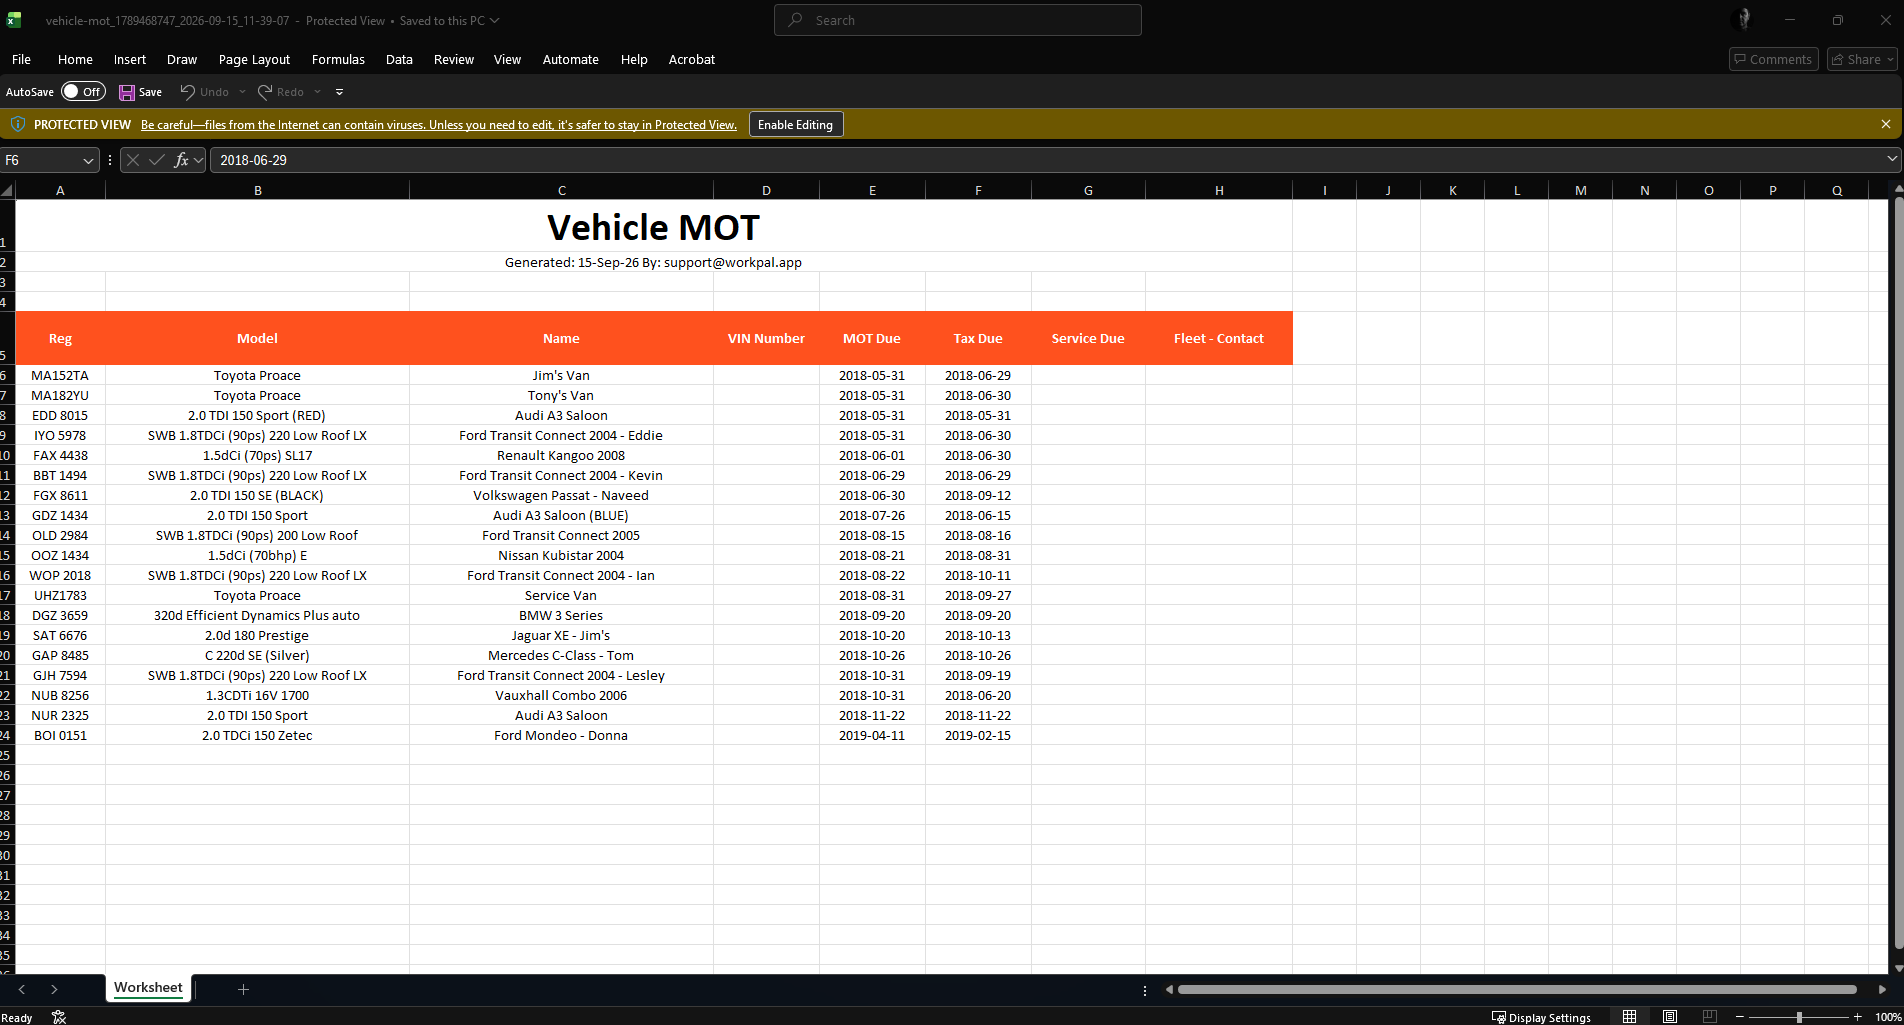Switch to Page Layout view icon
This screenshot has height=1025, width=1904.
1670,1017
